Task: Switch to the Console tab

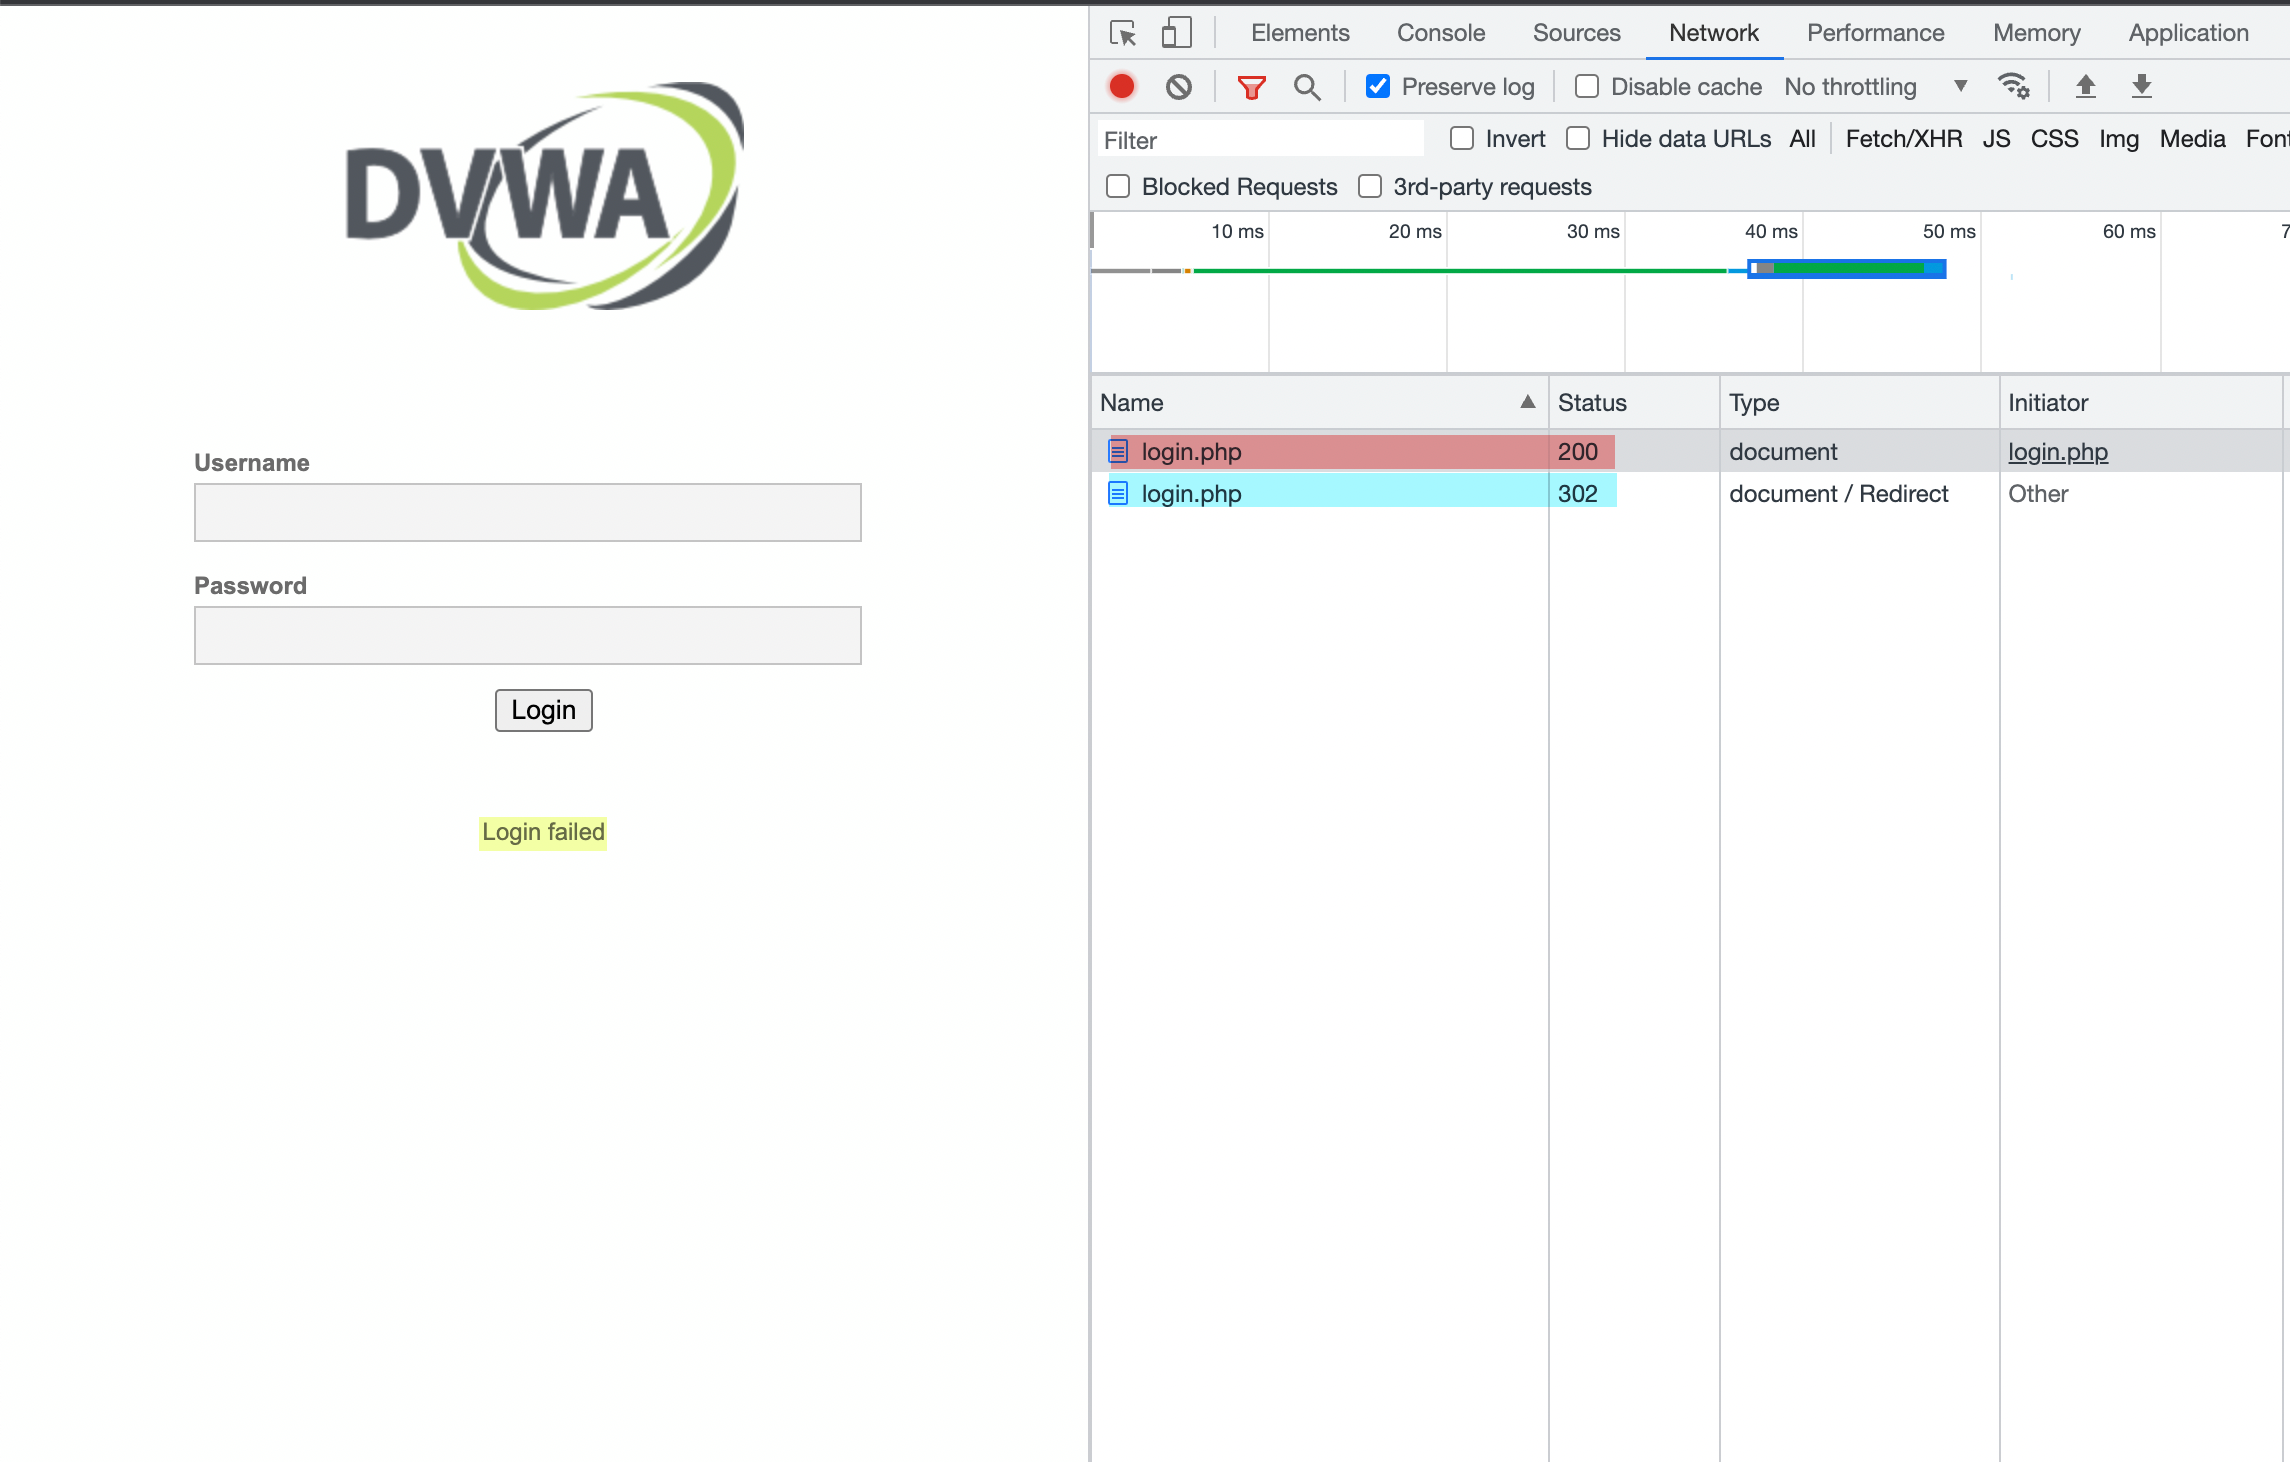Action: [x=1441, y=33]
